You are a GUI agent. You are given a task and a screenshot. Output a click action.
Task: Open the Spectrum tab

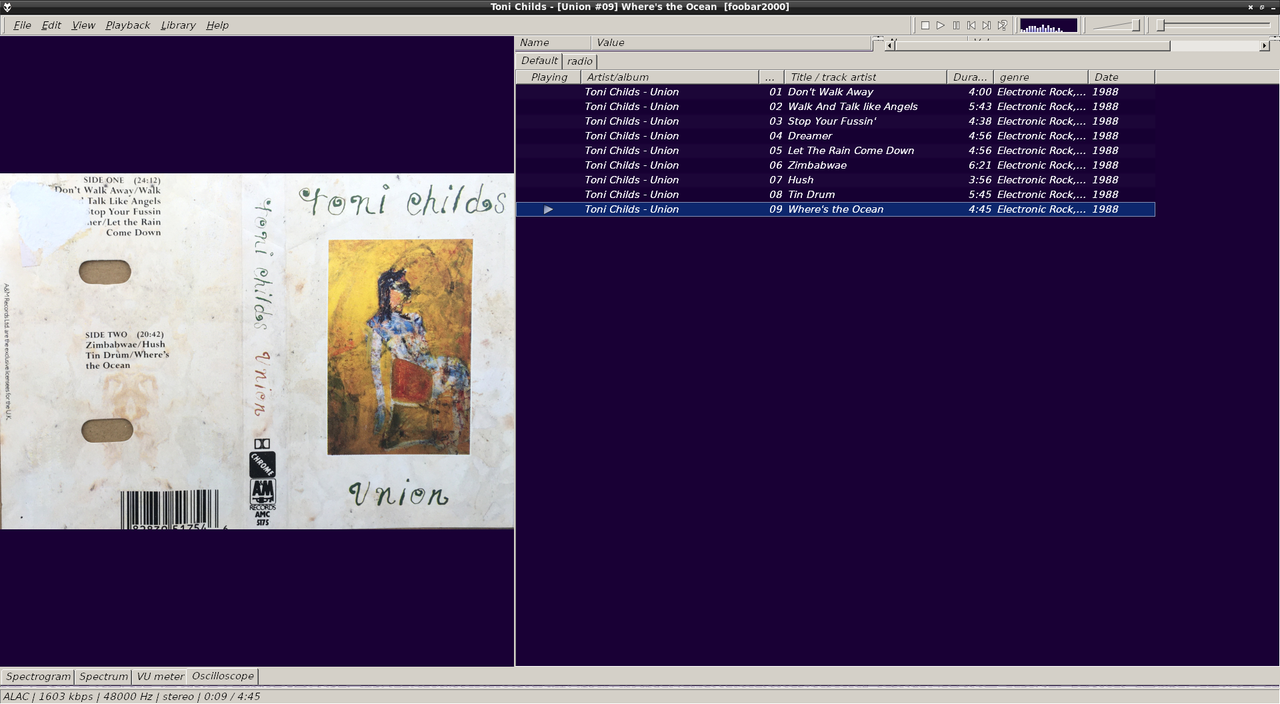[x=104, y=677]
